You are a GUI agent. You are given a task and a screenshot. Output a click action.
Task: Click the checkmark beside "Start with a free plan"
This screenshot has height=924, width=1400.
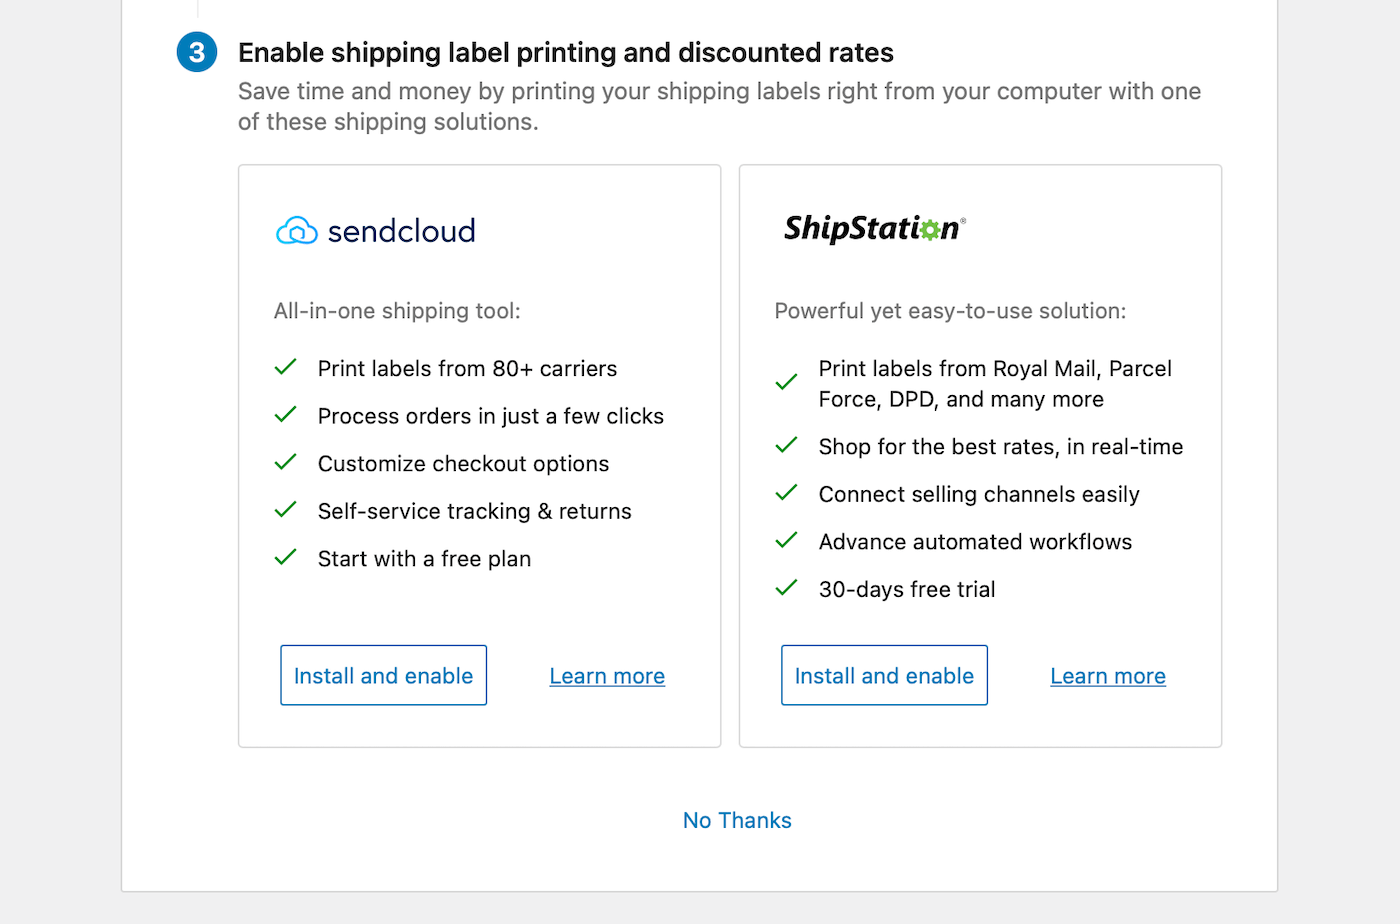(x=286, y=557)
